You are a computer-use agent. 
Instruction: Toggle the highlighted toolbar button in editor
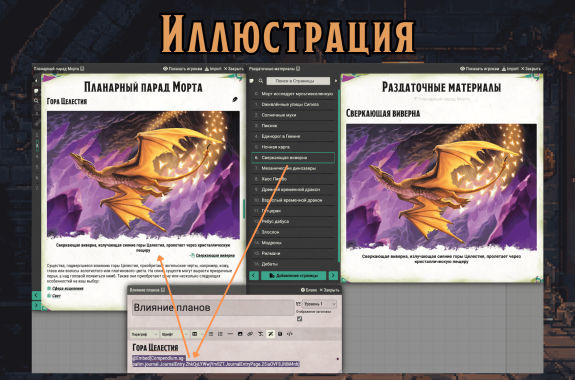coord(270,334)
